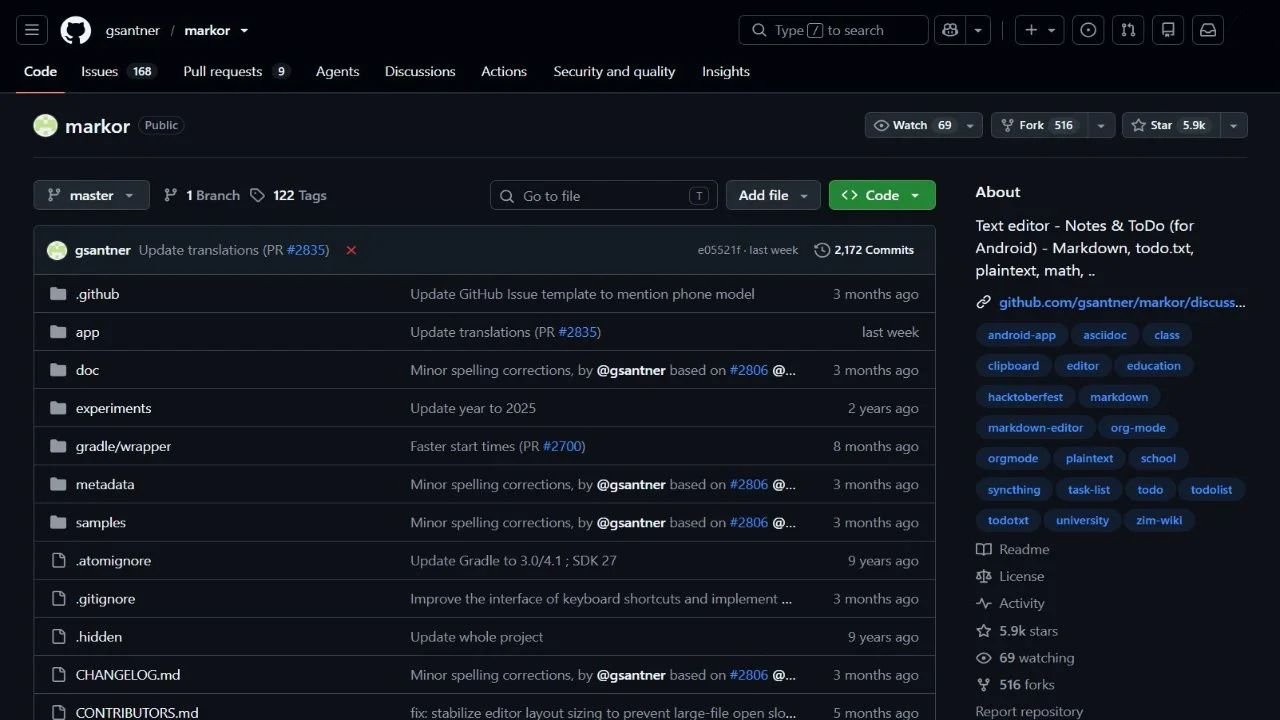Open the CHANGELOG.md file
1280x720 pixels.
pos(128,675)
